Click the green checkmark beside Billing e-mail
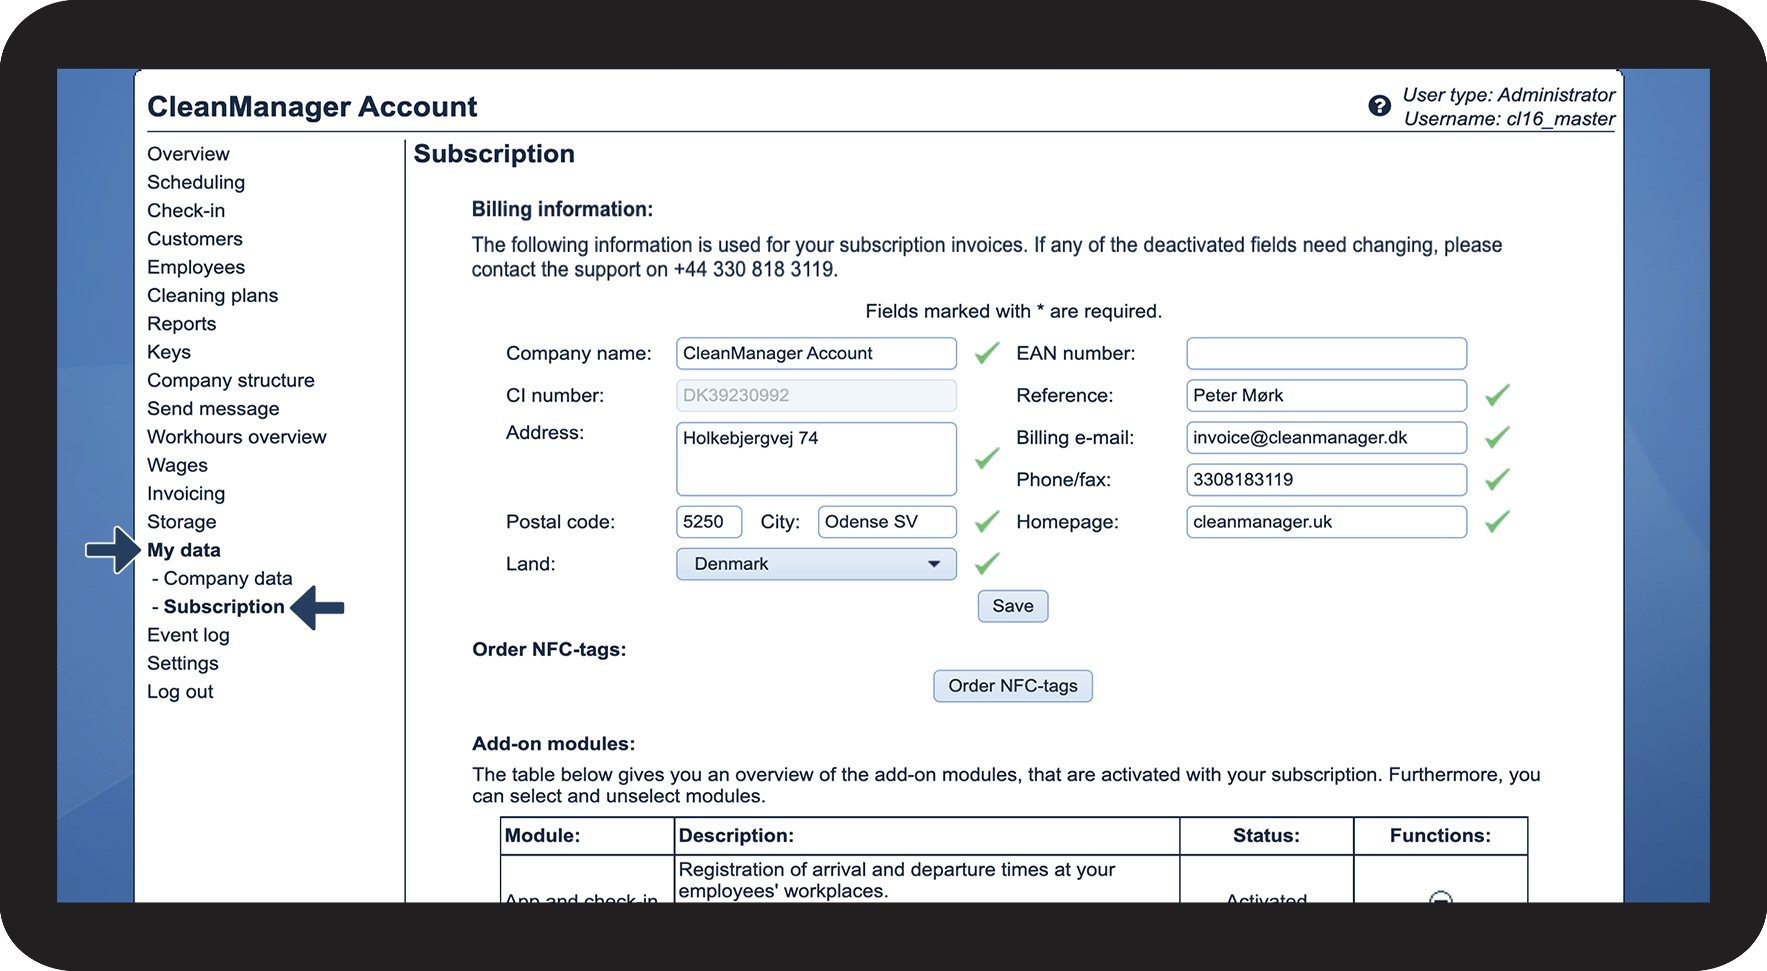 tap(1497, 437)
